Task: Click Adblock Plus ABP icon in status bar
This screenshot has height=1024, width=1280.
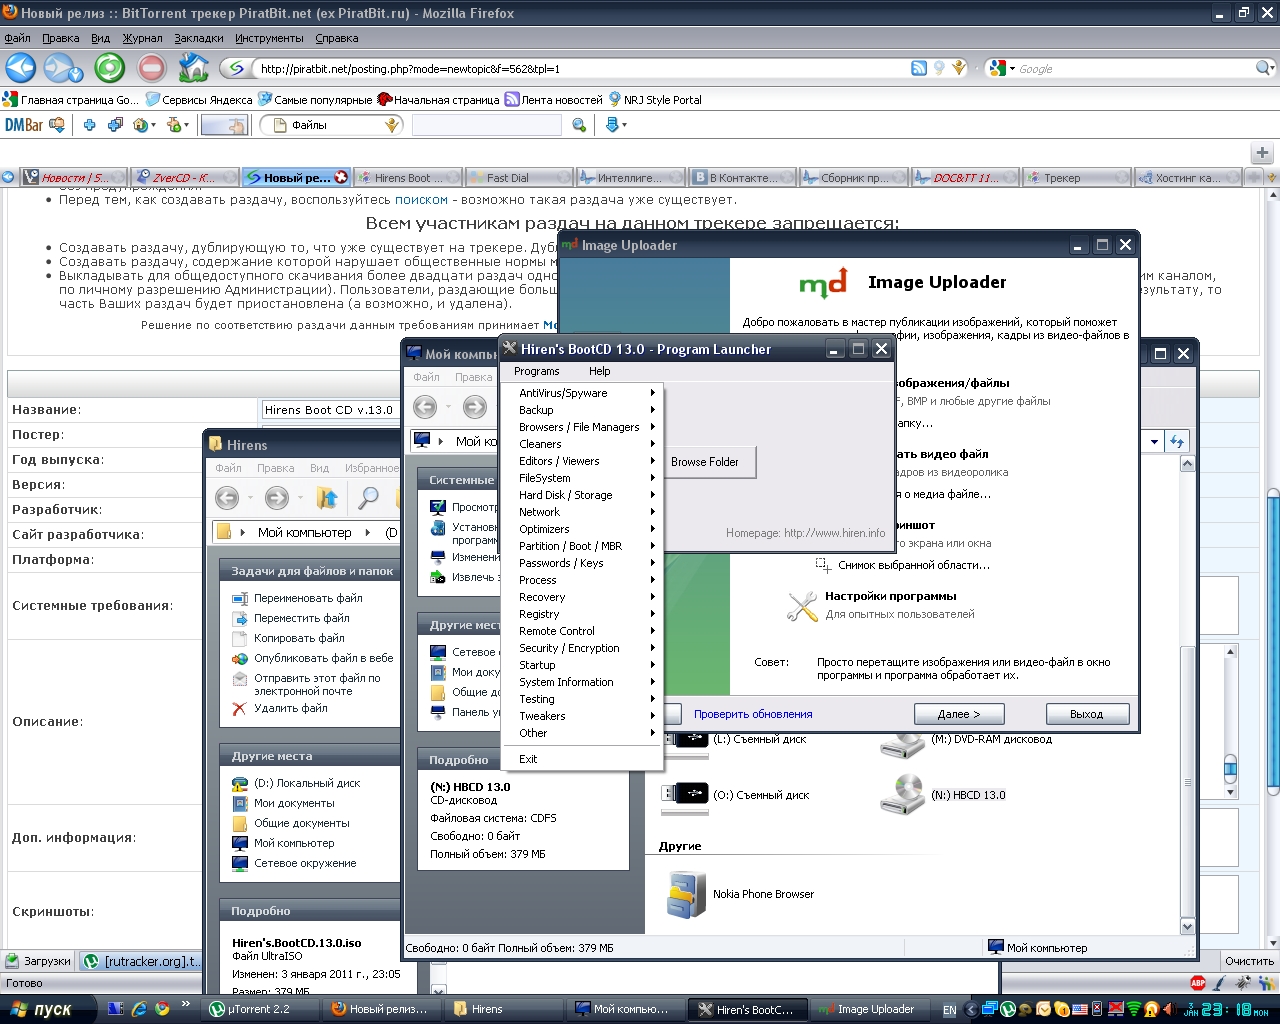Action: (x=1198, y=983)
